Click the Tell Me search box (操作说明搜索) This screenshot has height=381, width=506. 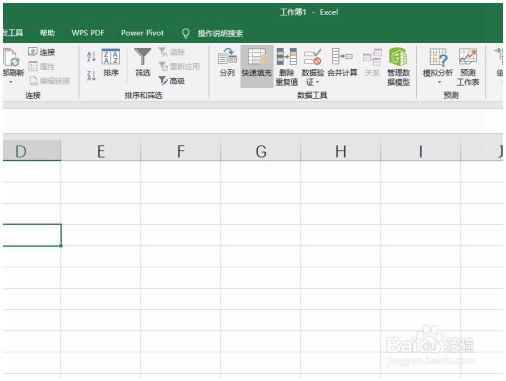pyautogui.click(x=220, y=33)
